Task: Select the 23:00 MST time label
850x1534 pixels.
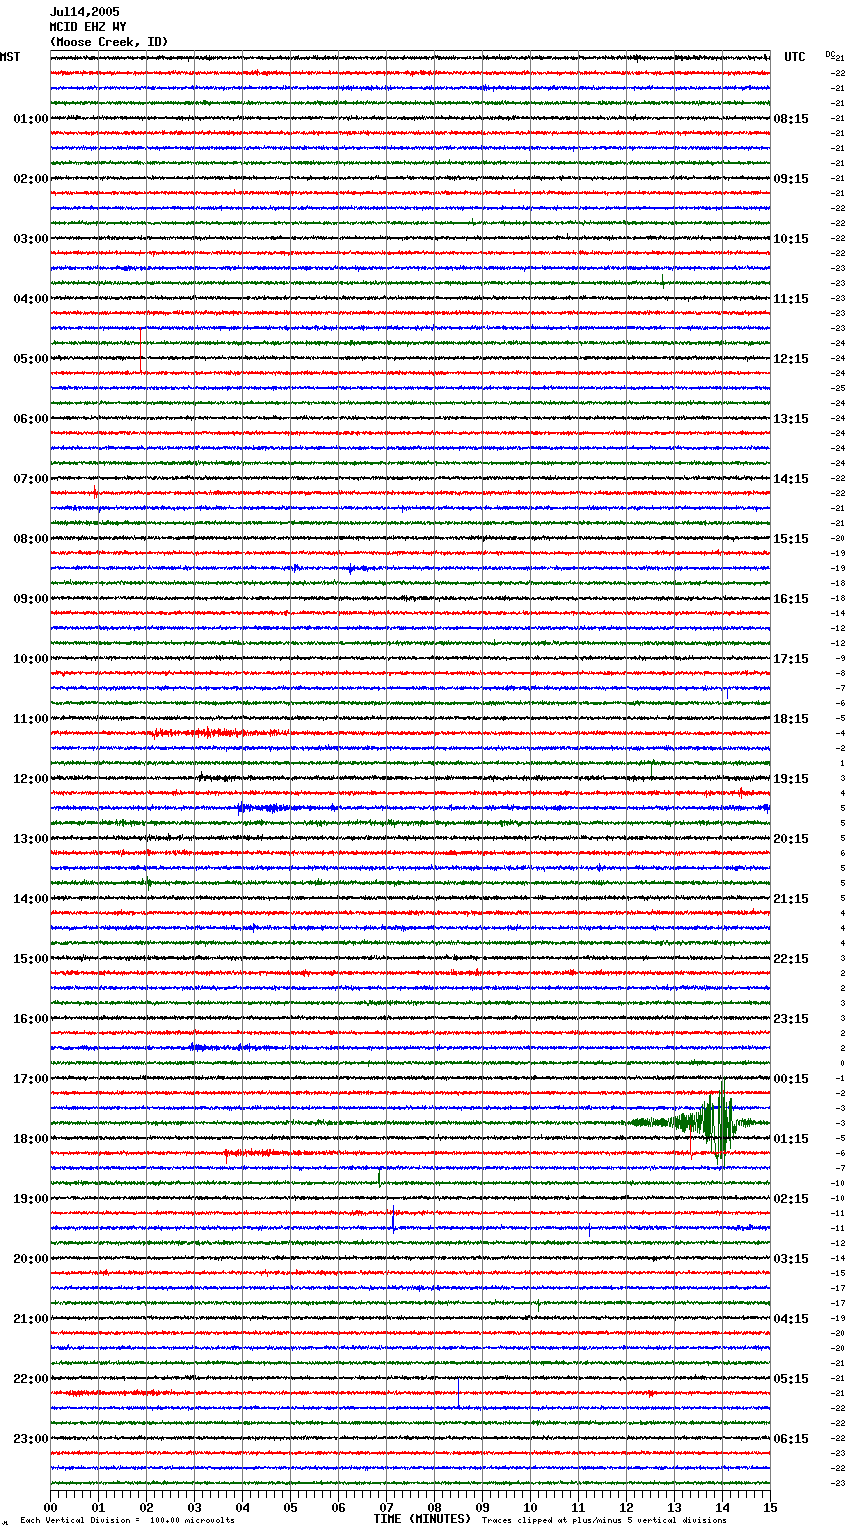Action: click(x=31, y=1439)
